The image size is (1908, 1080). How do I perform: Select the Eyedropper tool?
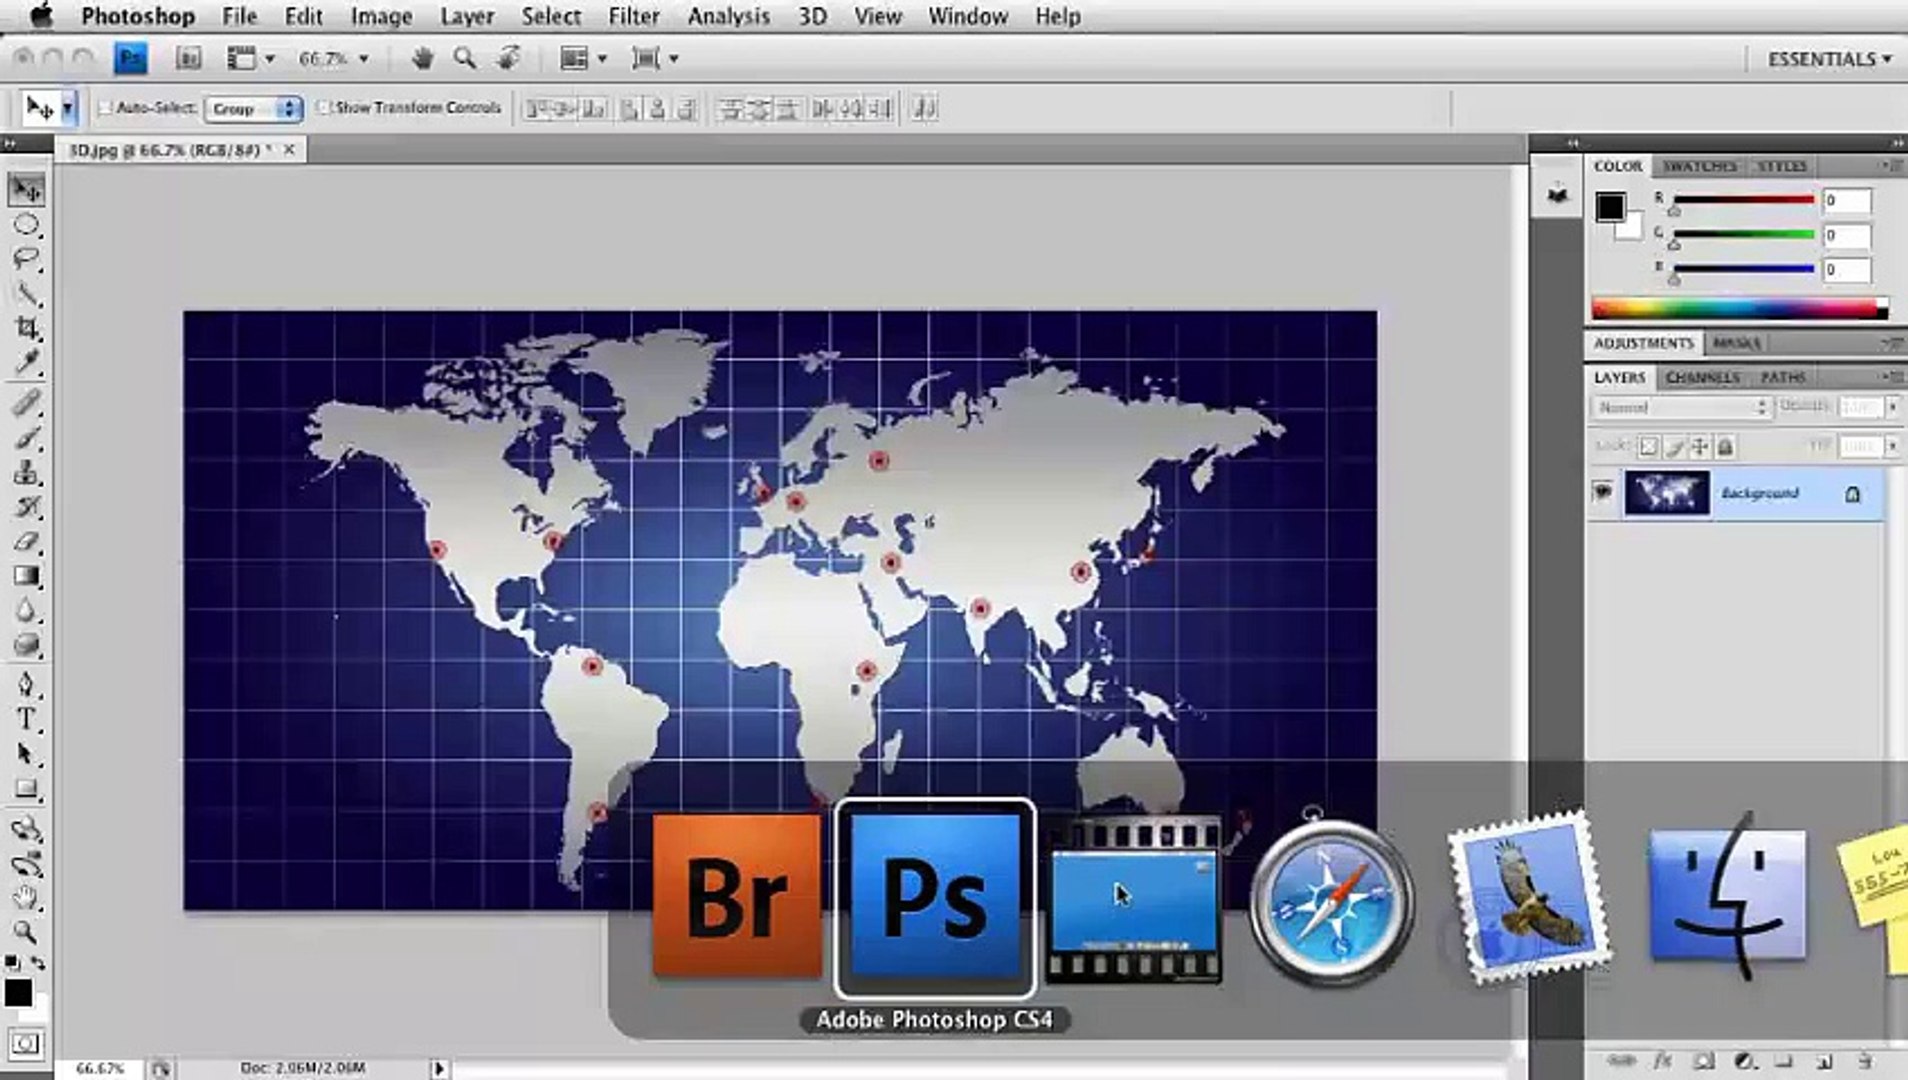click(26, 362)
